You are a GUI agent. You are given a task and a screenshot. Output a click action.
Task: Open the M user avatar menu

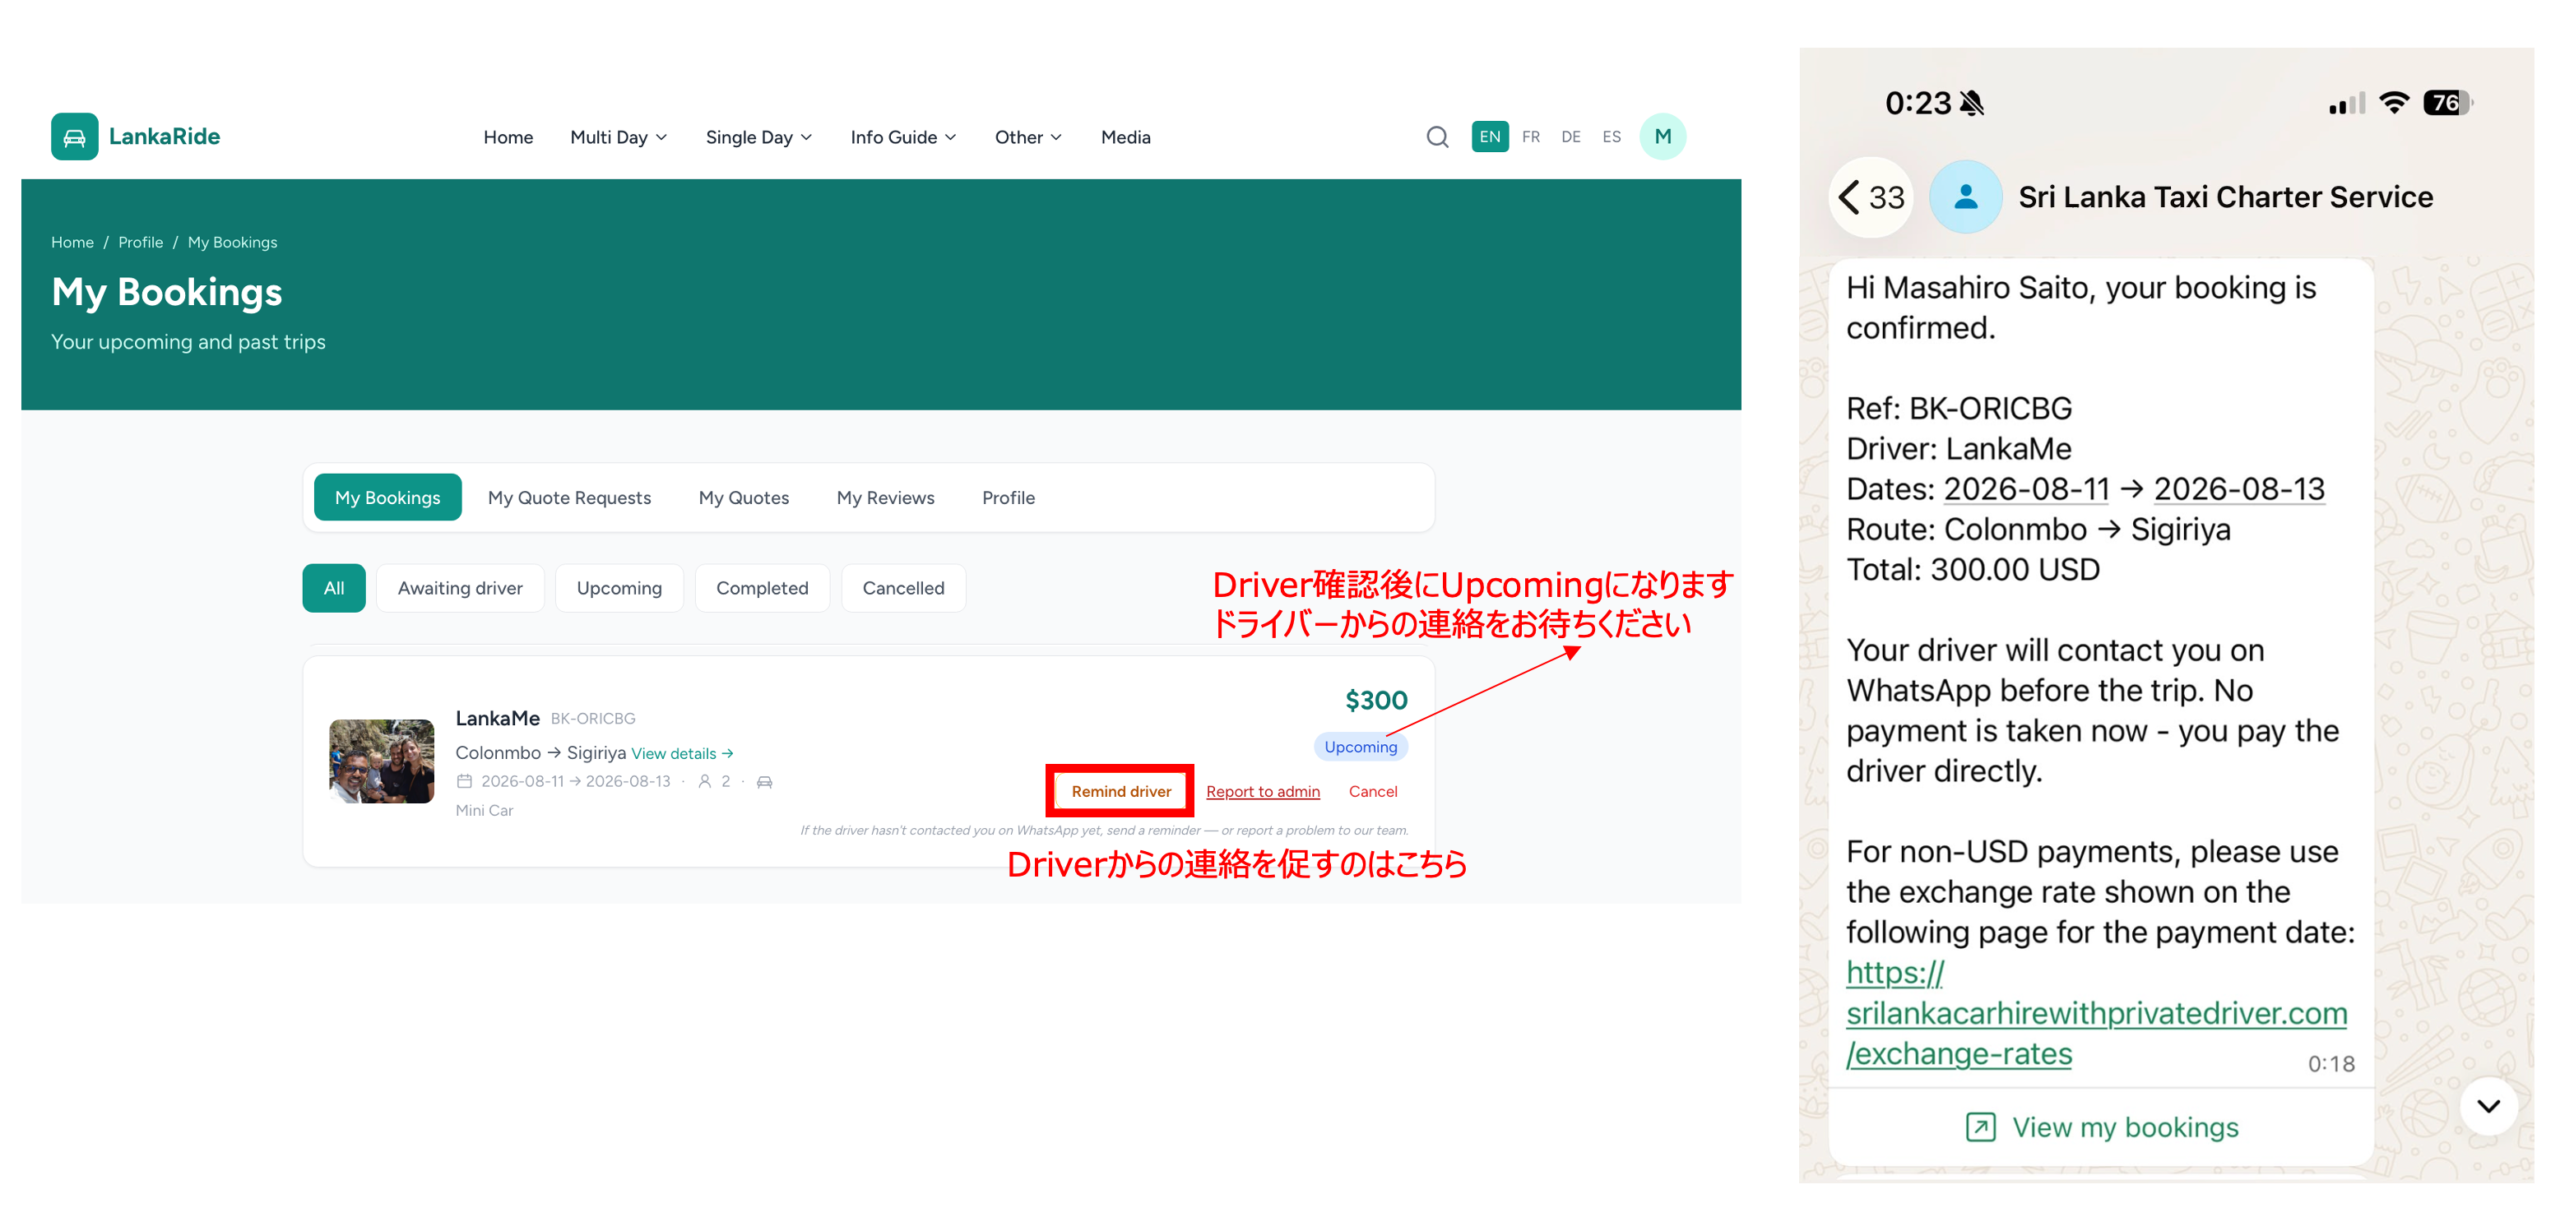[1662, 136]
